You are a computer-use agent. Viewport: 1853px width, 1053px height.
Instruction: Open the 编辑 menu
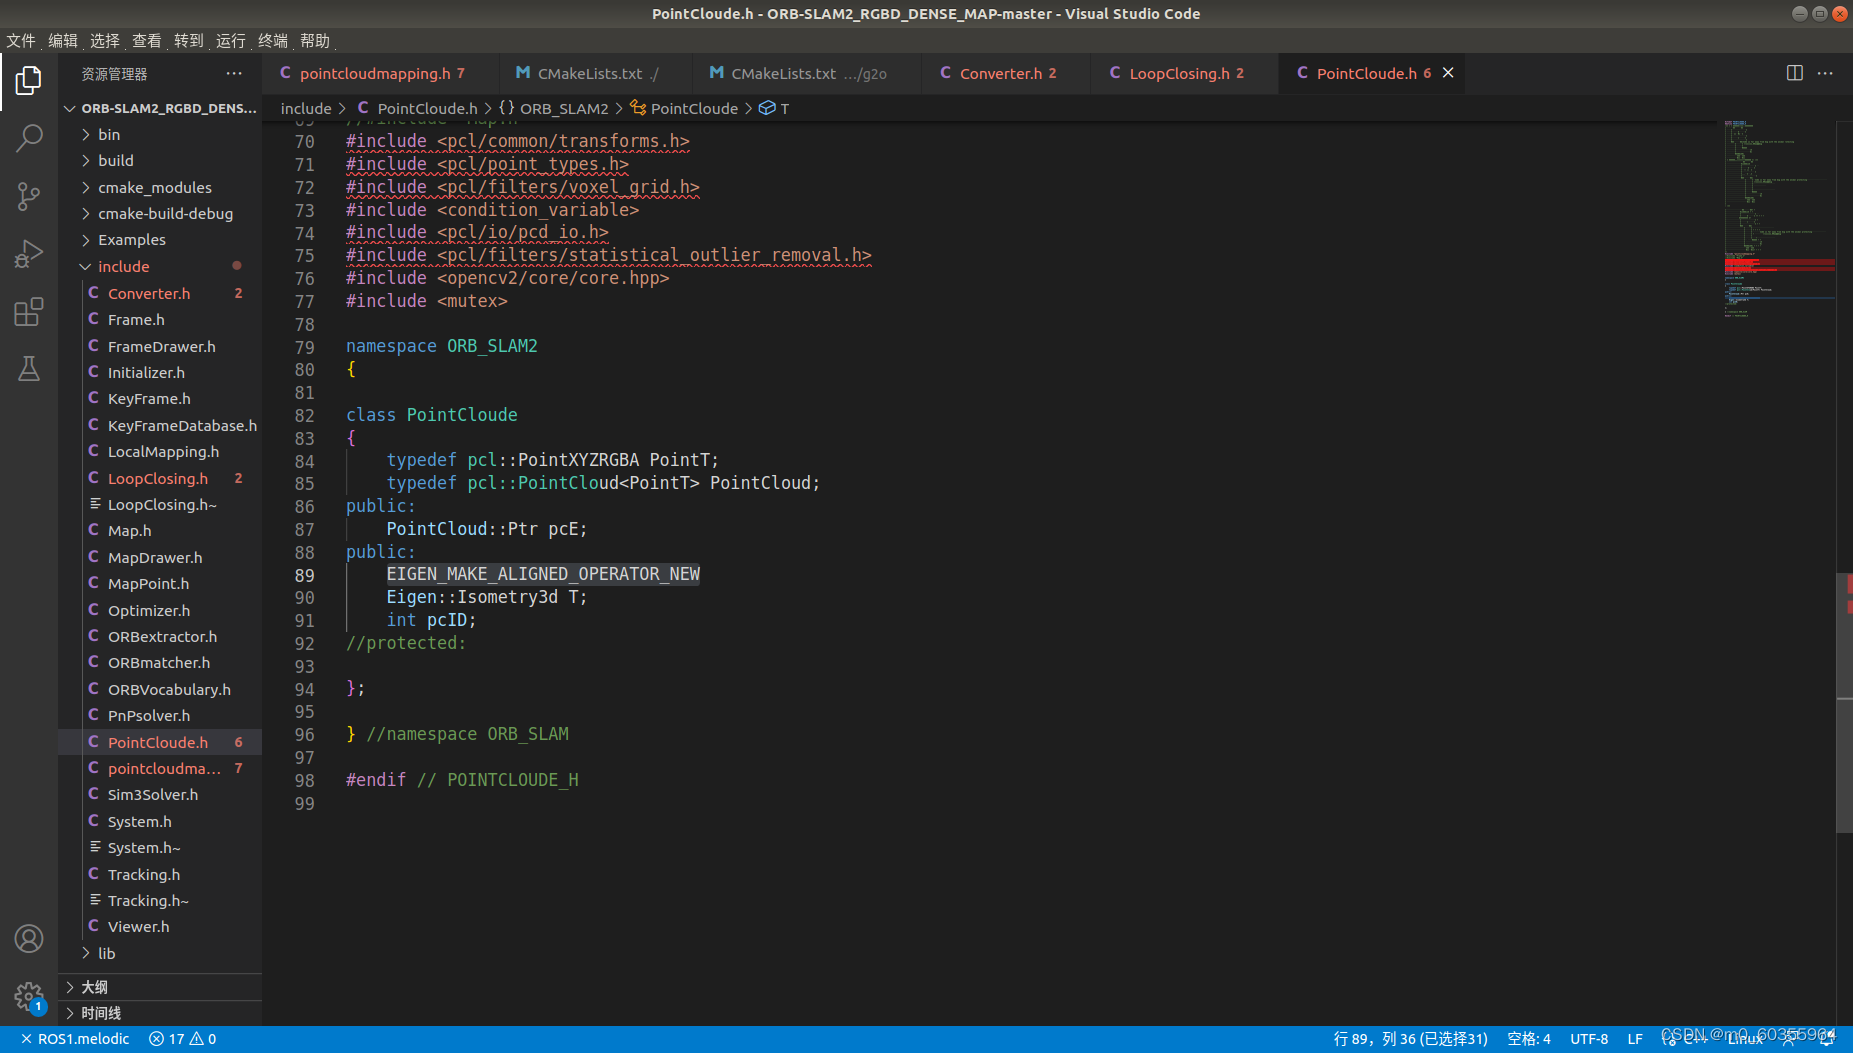[x=63, y=41]
